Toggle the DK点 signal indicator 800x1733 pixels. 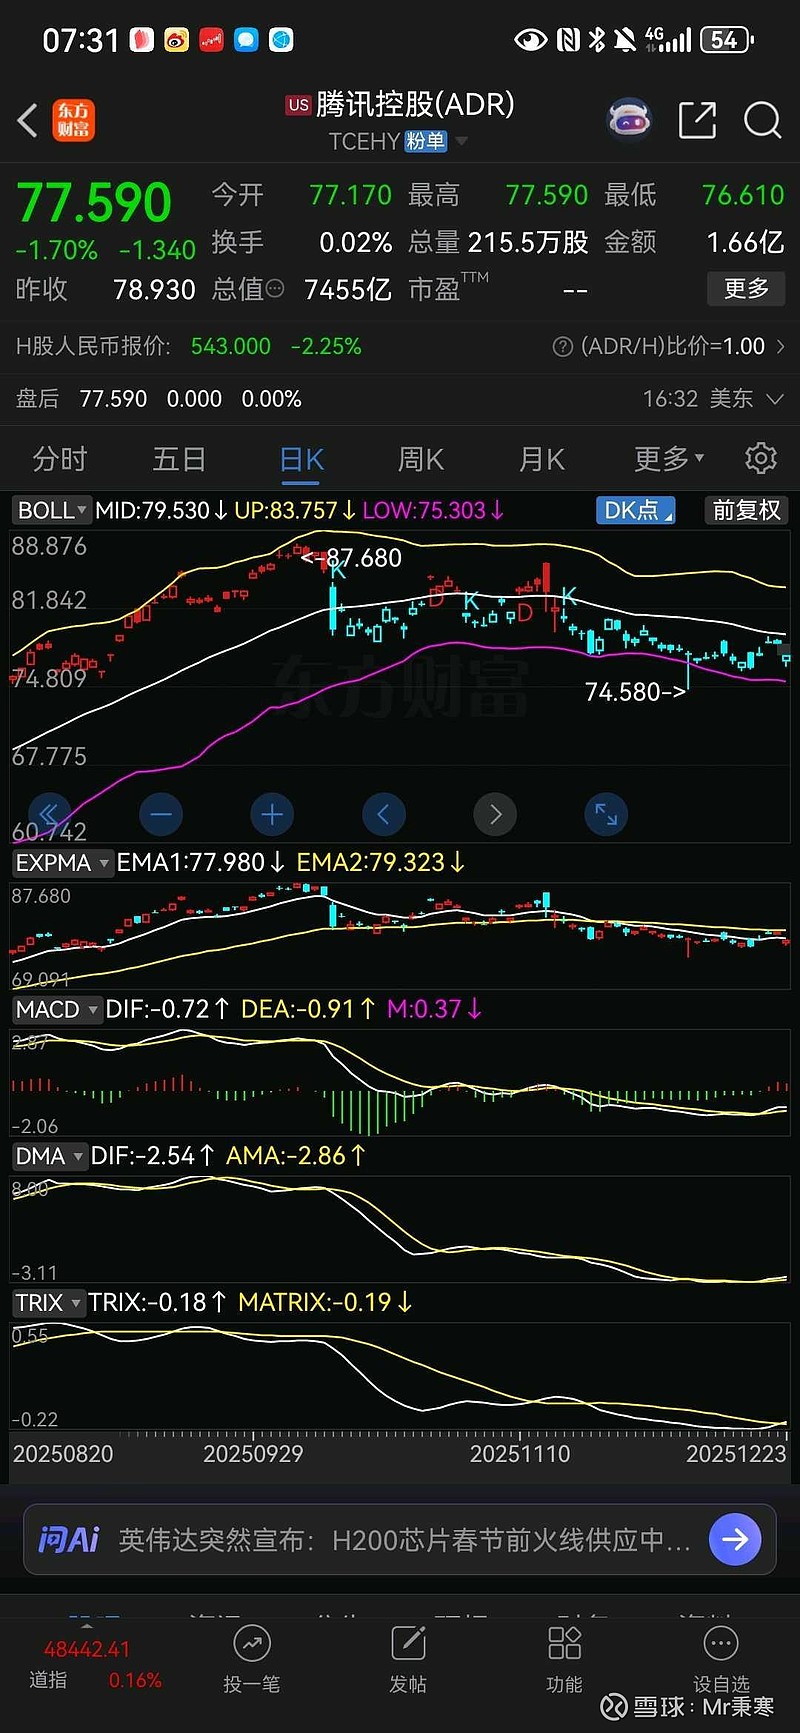(x=636, y=510)
